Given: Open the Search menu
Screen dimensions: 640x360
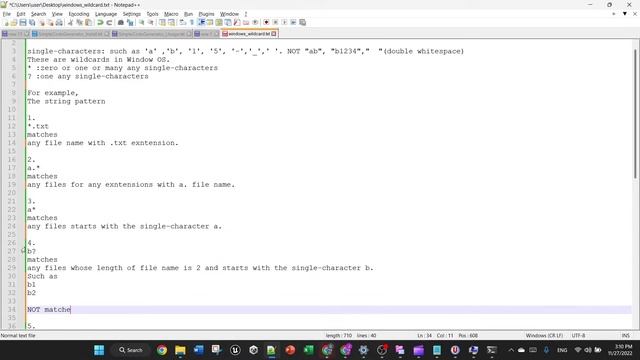Looking at the screenshot, I should 38,14.
